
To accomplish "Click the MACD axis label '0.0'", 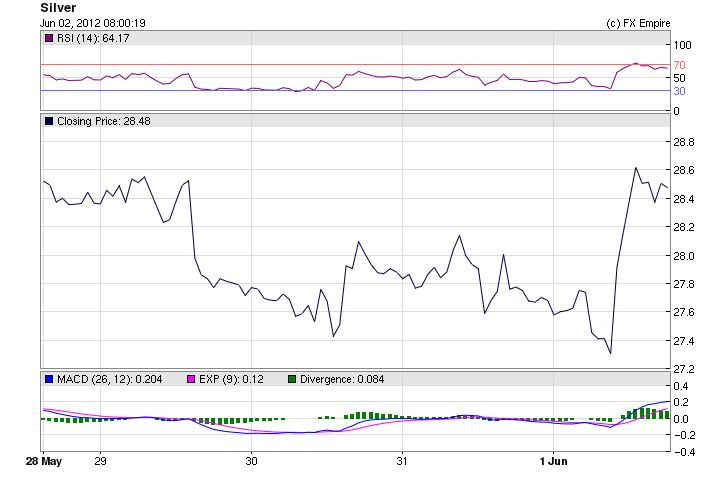I will 681,419.
